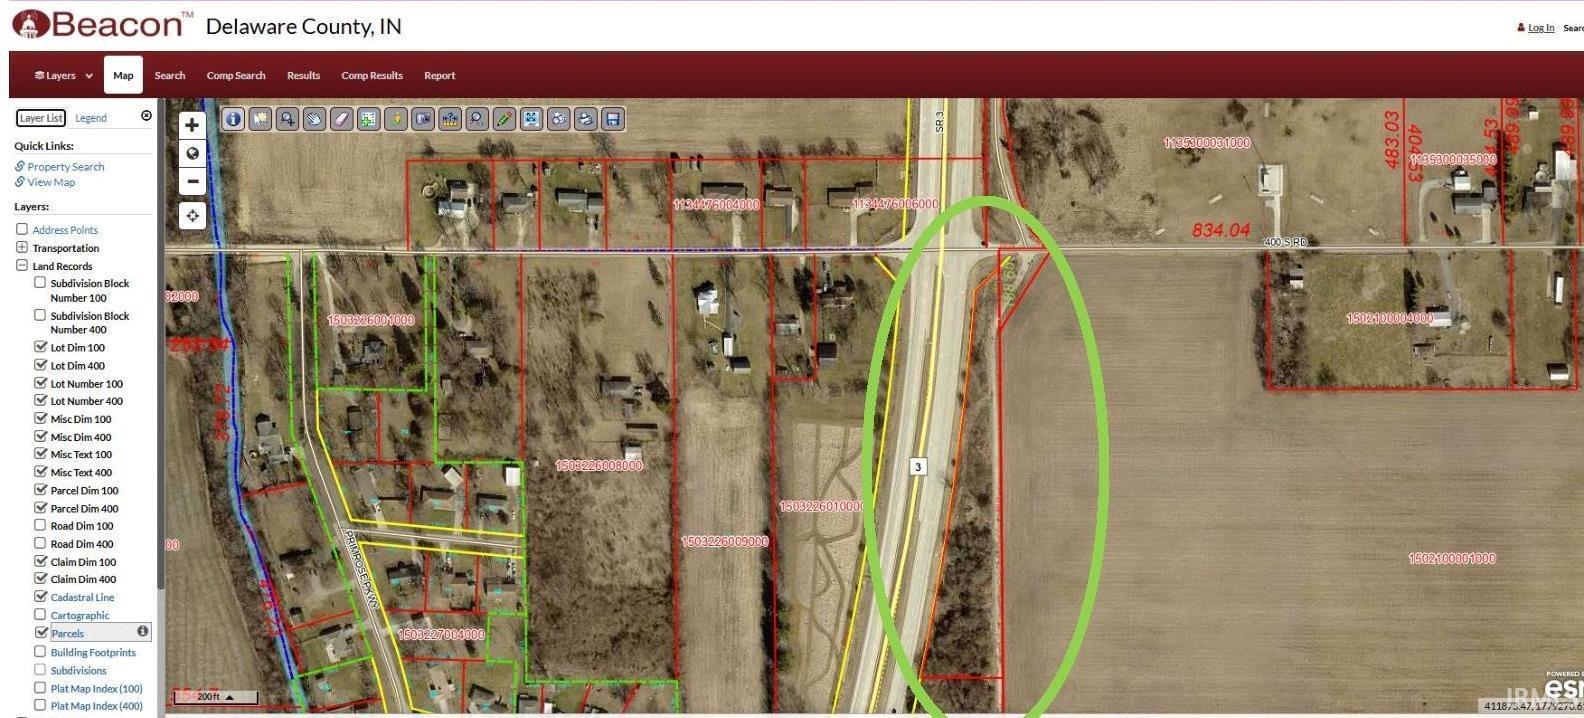Click the info icon beside Parcels layer
1584x718 pixels.
click(142, 631)
